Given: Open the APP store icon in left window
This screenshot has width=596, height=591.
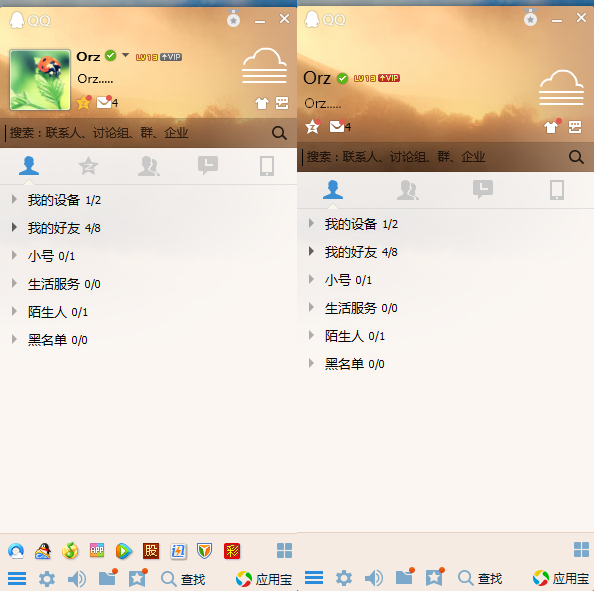Looking at the screenshot, I should point(97,550).
